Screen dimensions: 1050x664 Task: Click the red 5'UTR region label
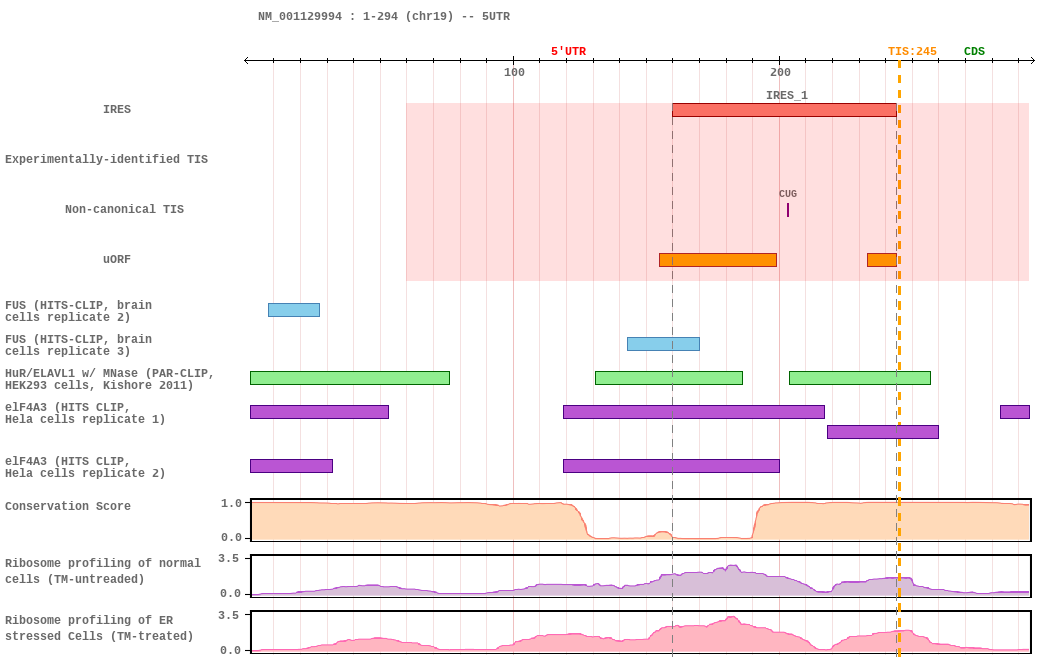(x=569, y=52)
